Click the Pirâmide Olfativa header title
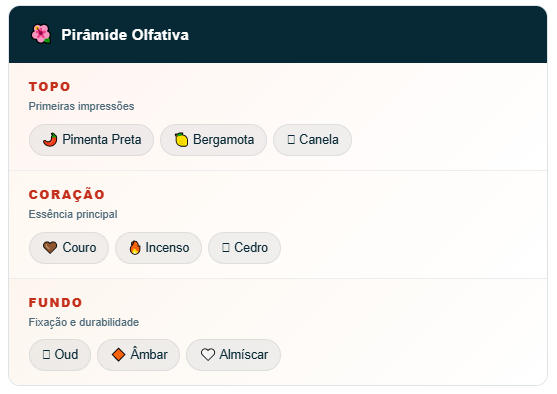 click(x=125, y=35)
